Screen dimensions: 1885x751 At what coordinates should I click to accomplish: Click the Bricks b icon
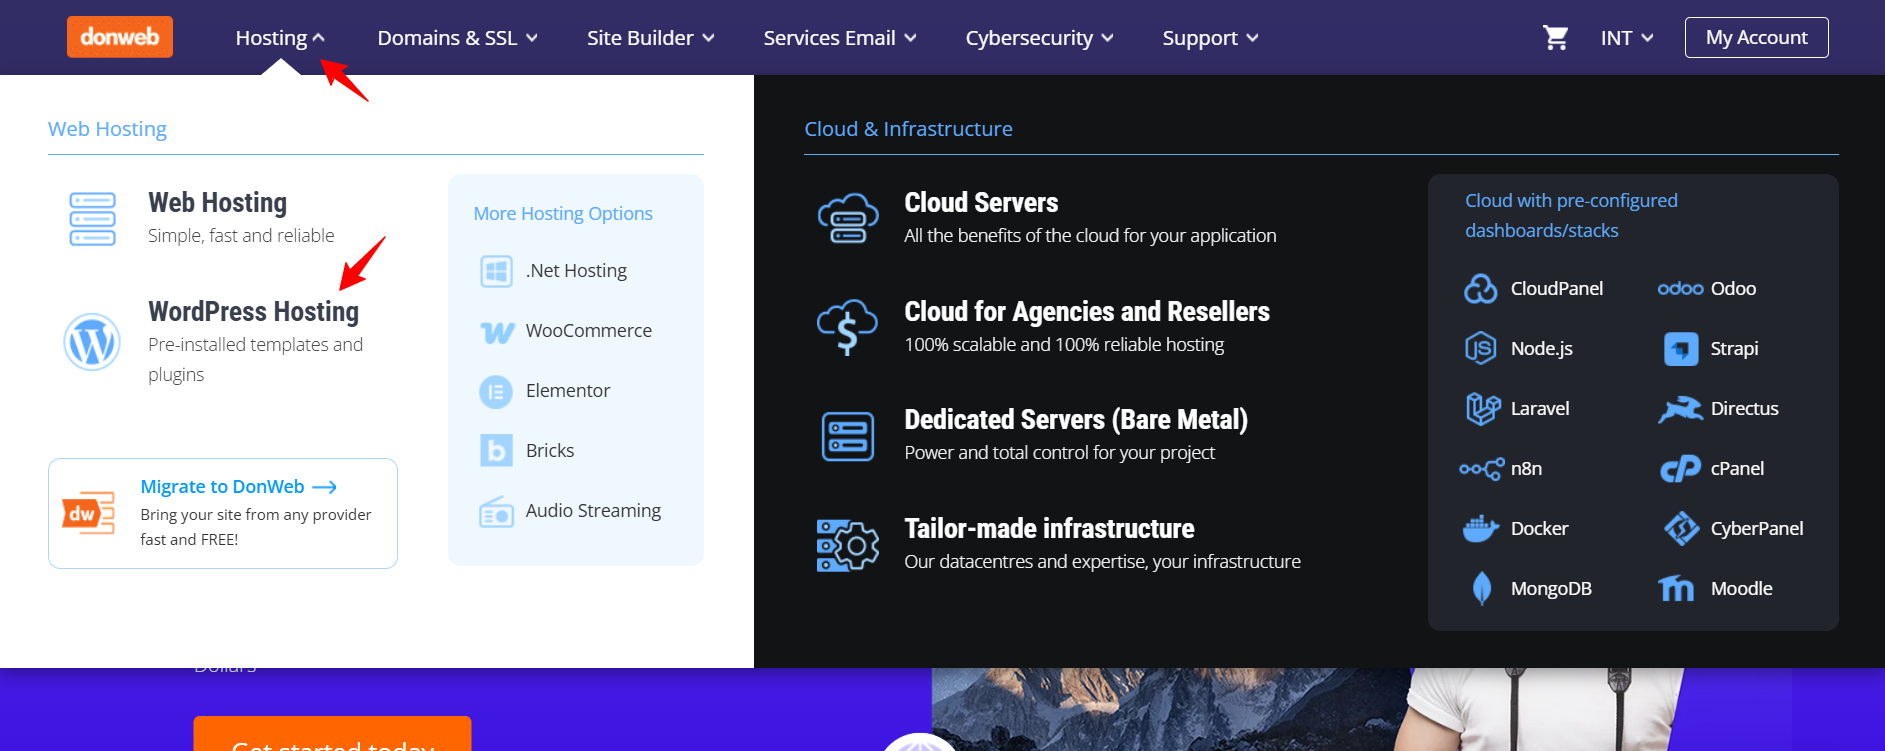click(x=496, y=451)
